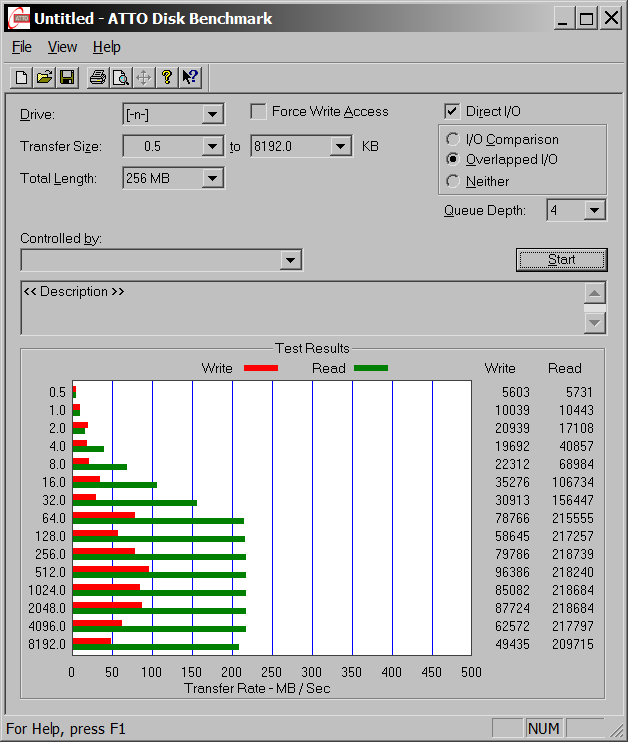628x742 pixels.
Task: Print results using the printer icon
Action: [98, 77]
